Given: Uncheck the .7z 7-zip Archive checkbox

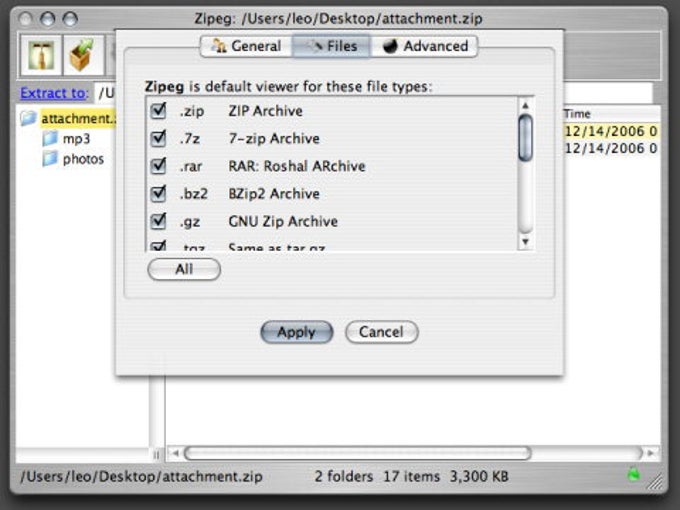Looking at the screenshot, I should pyautogui.click(x=158, y=138).
